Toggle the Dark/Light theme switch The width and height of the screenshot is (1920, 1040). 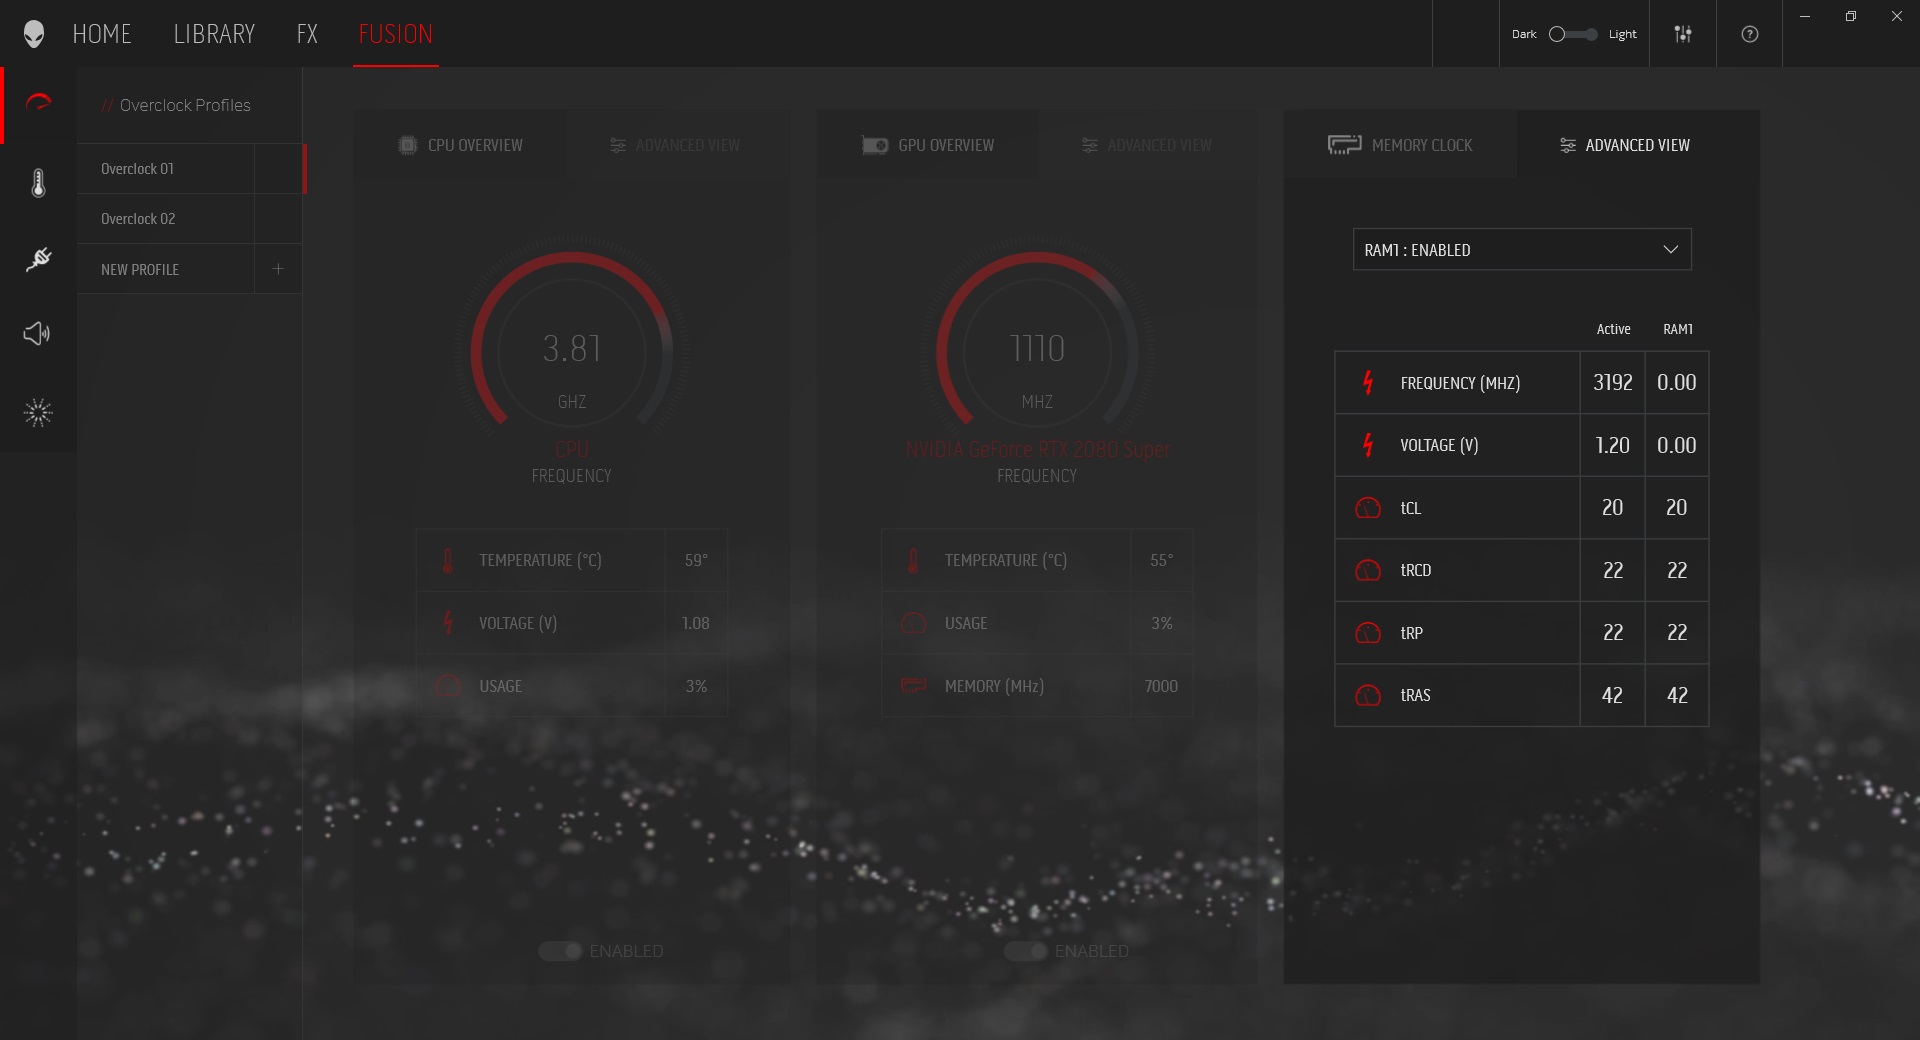(x=1573, y=34)
